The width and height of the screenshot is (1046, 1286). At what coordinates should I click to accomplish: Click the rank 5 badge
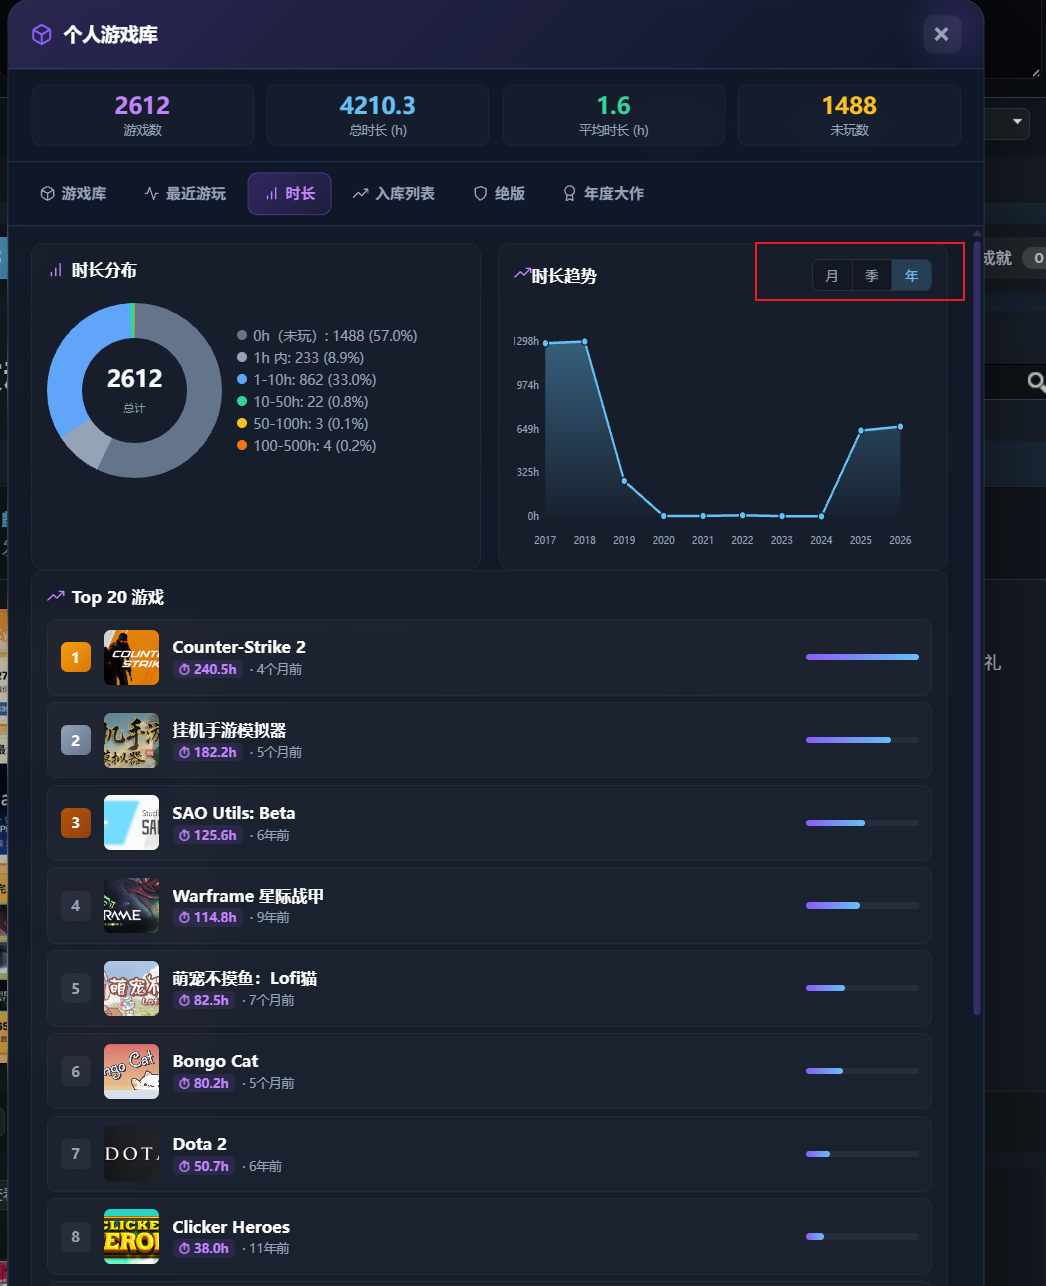pyautogui.click(x=76, y=989)
